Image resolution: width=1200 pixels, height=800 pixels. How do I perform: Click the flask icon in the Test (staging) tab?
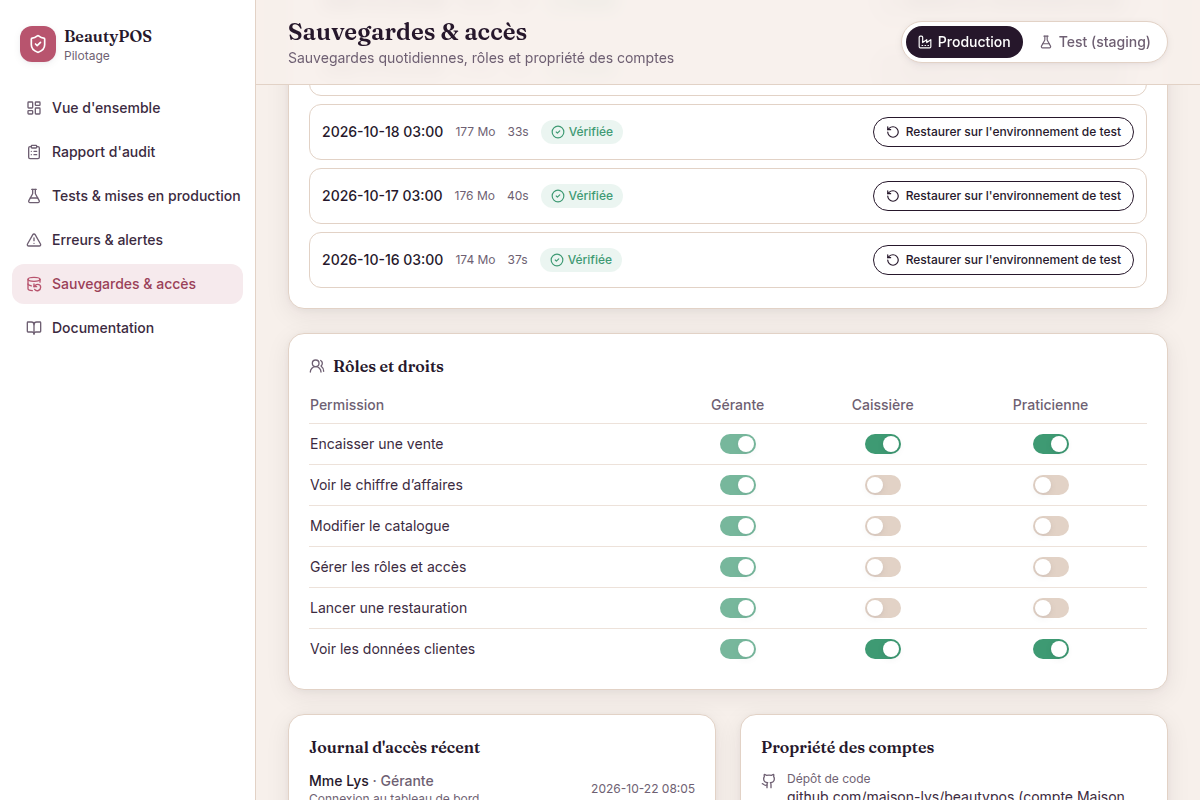1046,42
